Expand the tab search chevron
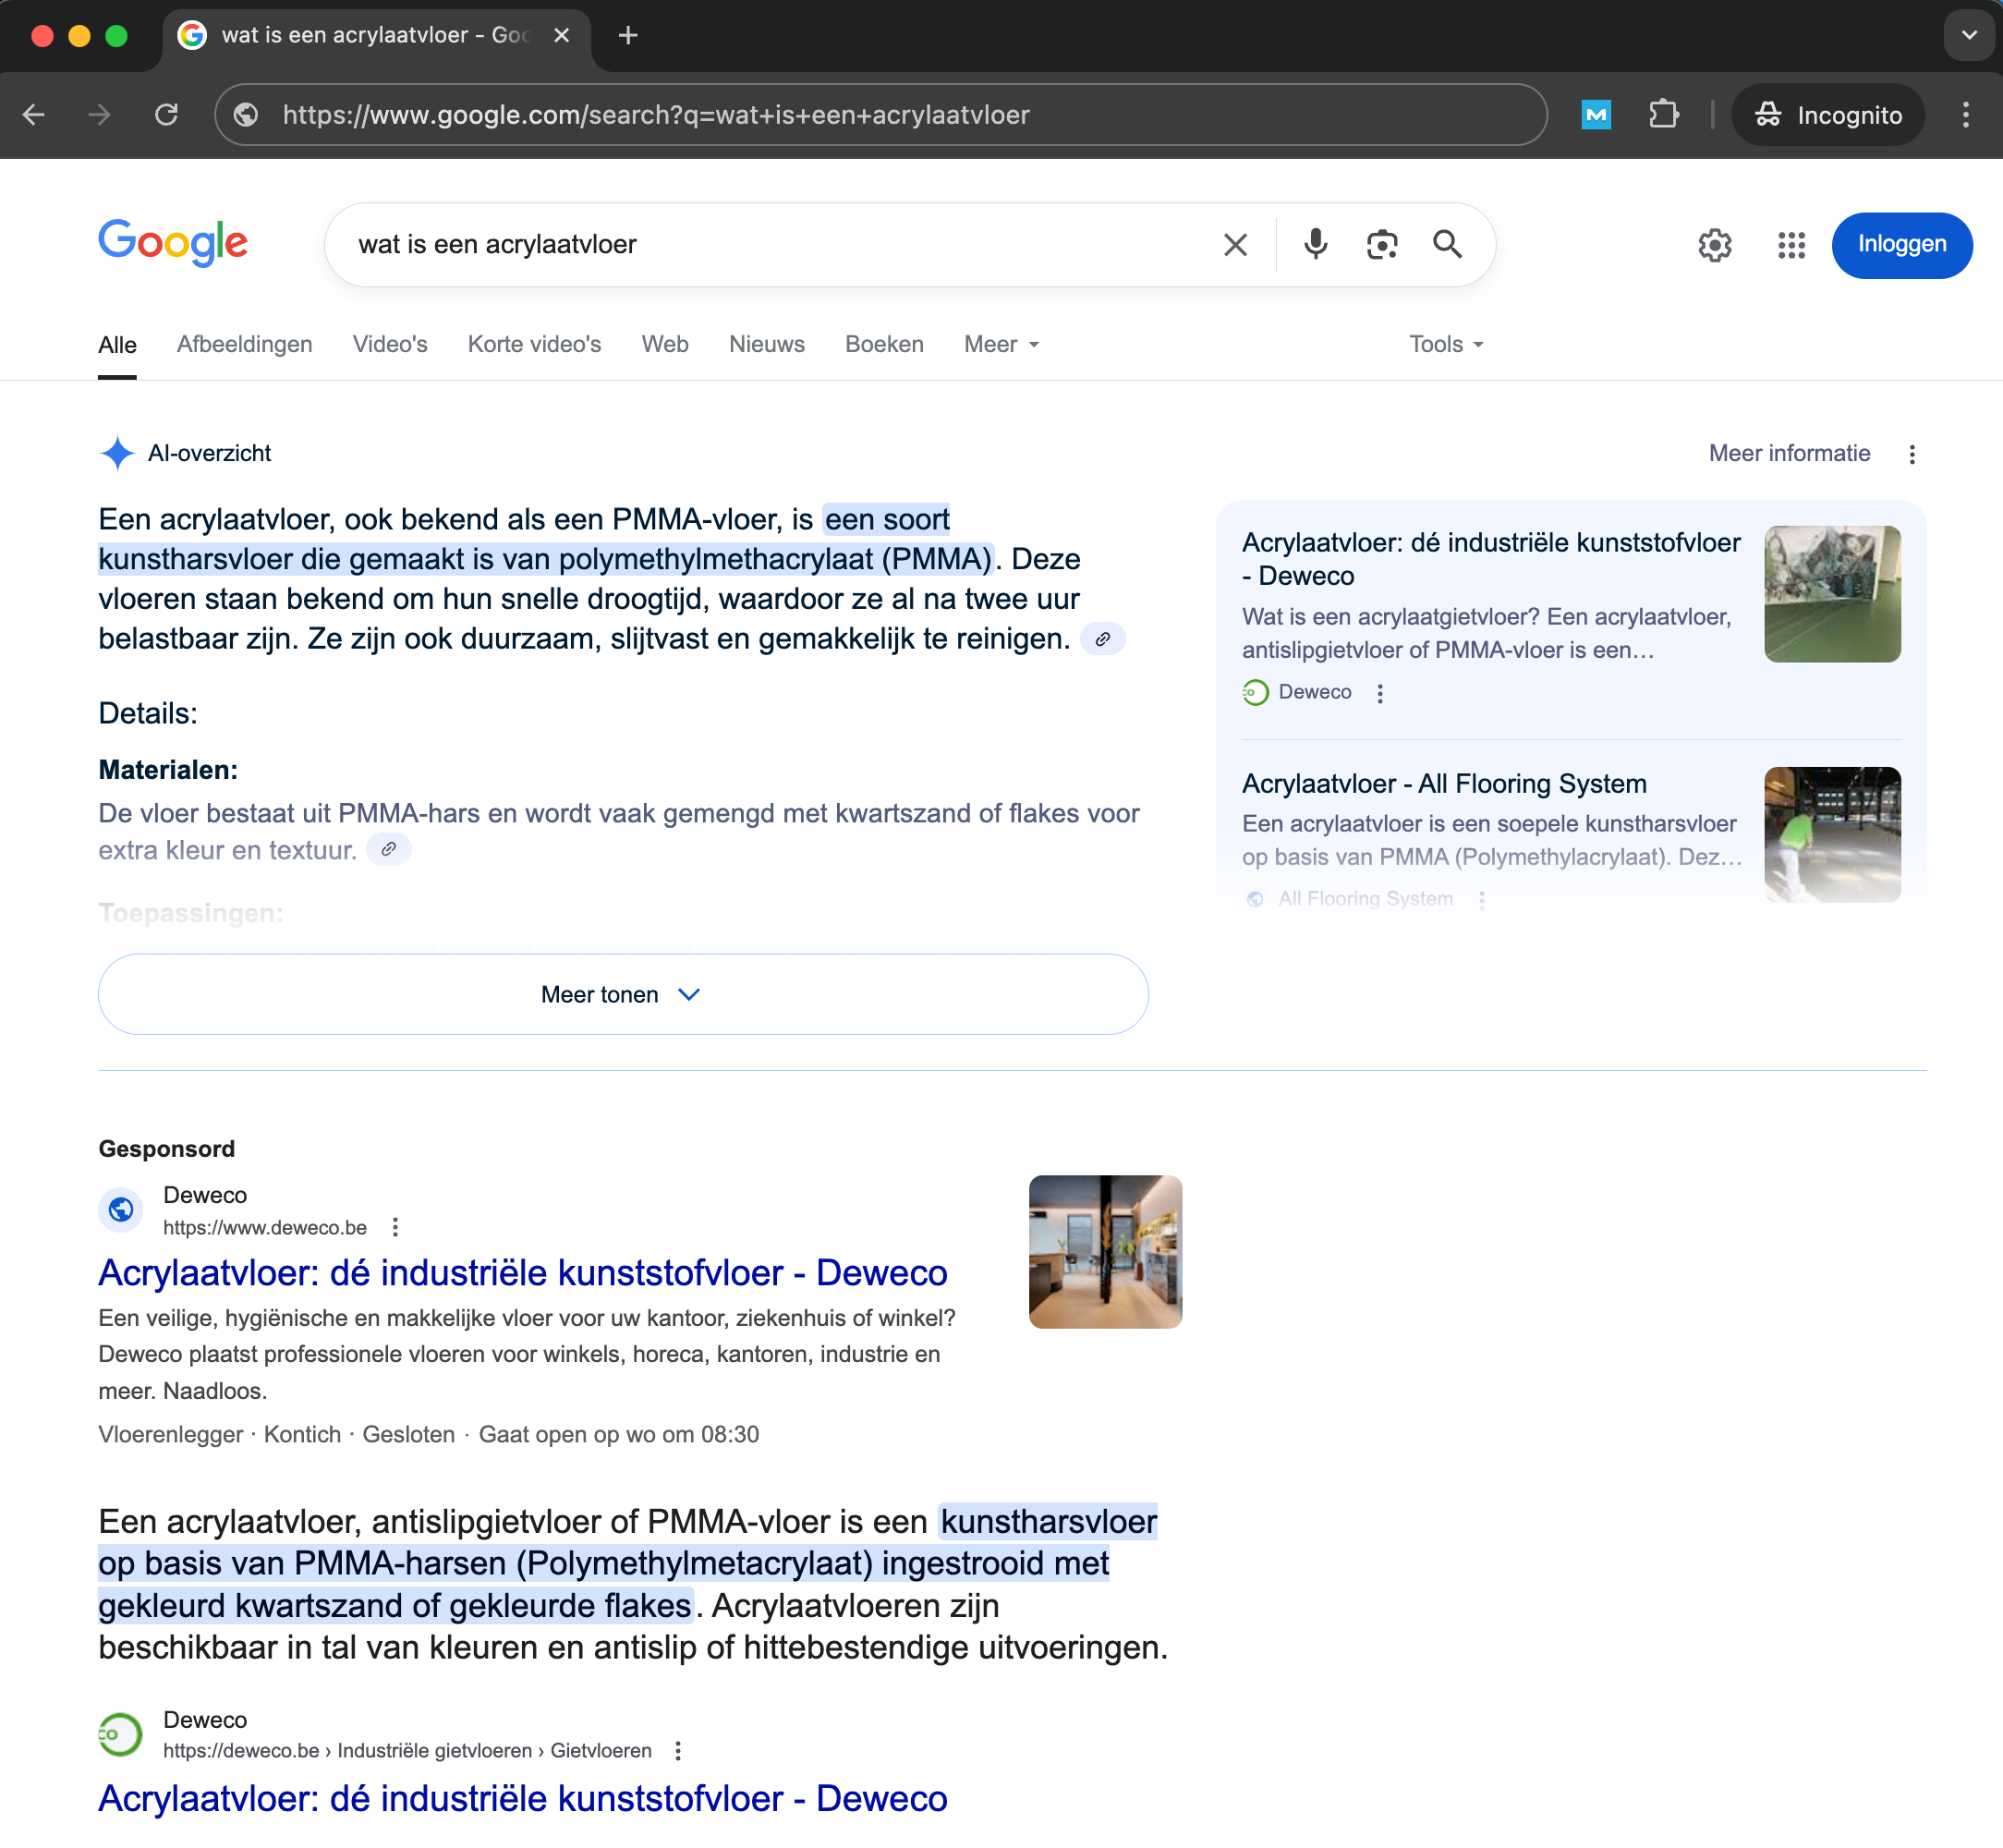2003x1848 pixels. click(x=1968, y=36)
